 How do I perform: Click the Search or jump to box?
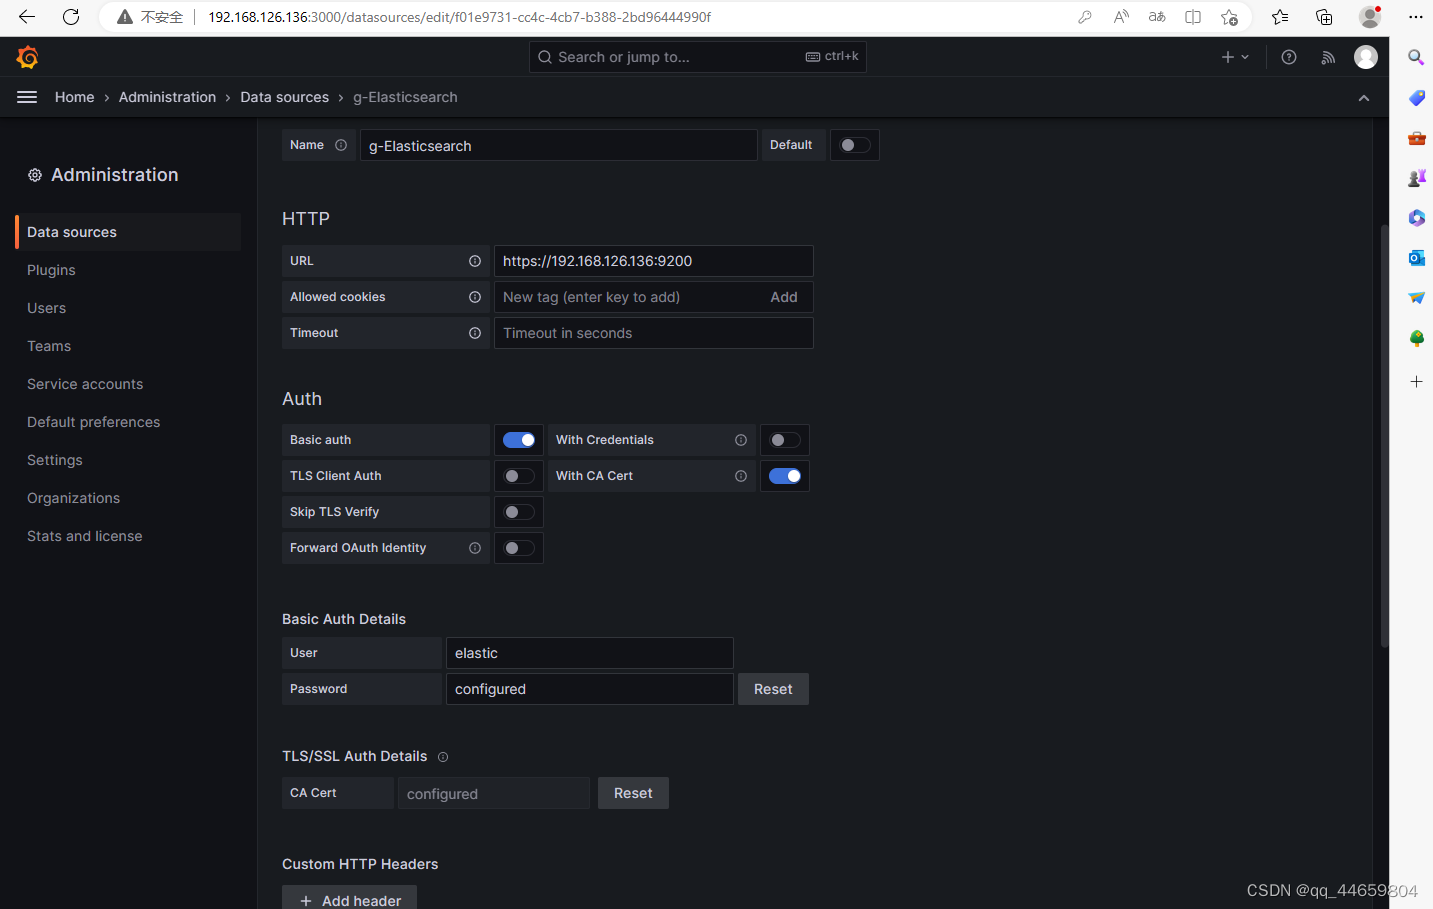click(x=698, y=57)
